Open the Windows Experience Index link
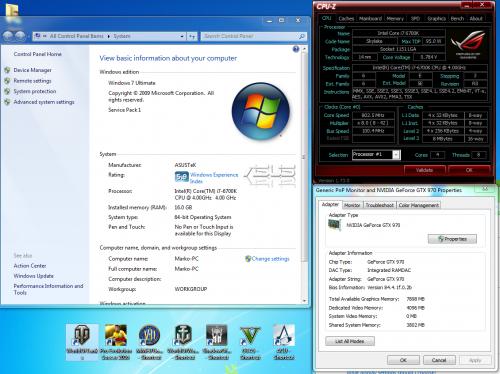 click(214, 178)
